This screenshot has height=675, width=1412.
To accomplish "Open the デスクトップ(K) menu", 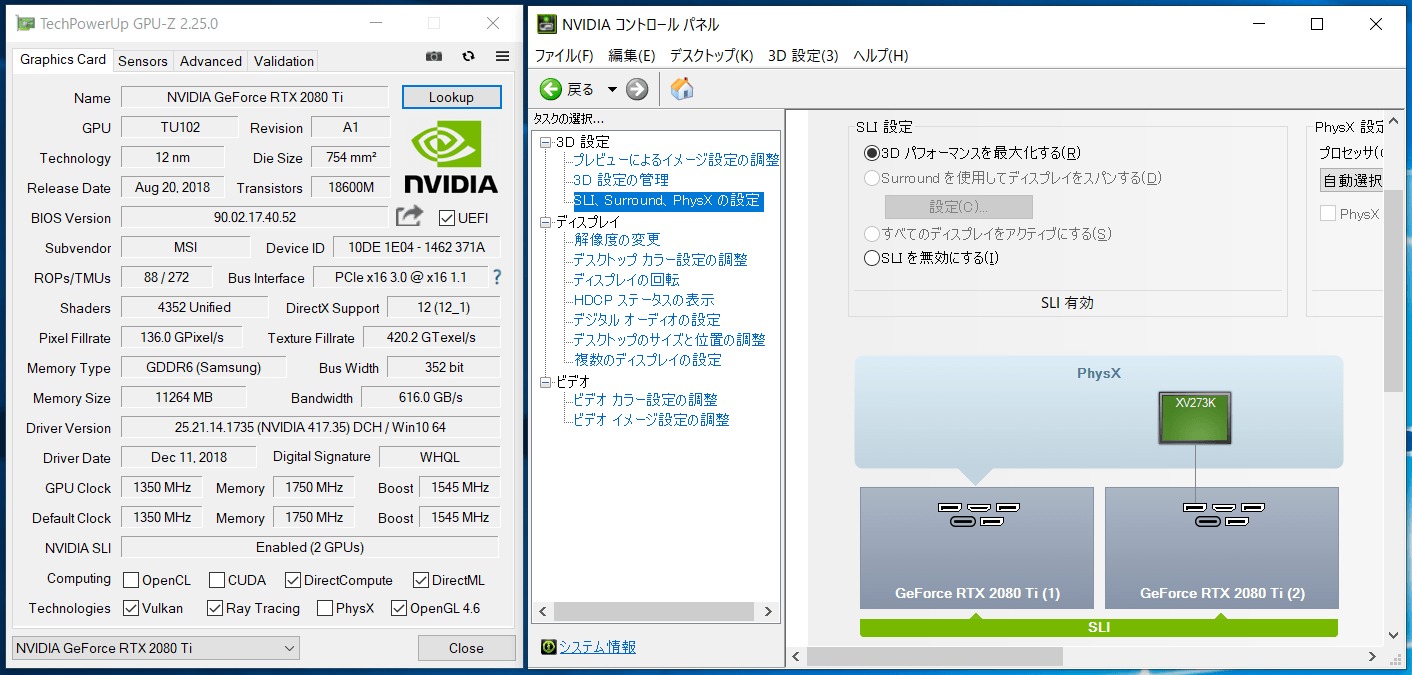I will [711, 56].
